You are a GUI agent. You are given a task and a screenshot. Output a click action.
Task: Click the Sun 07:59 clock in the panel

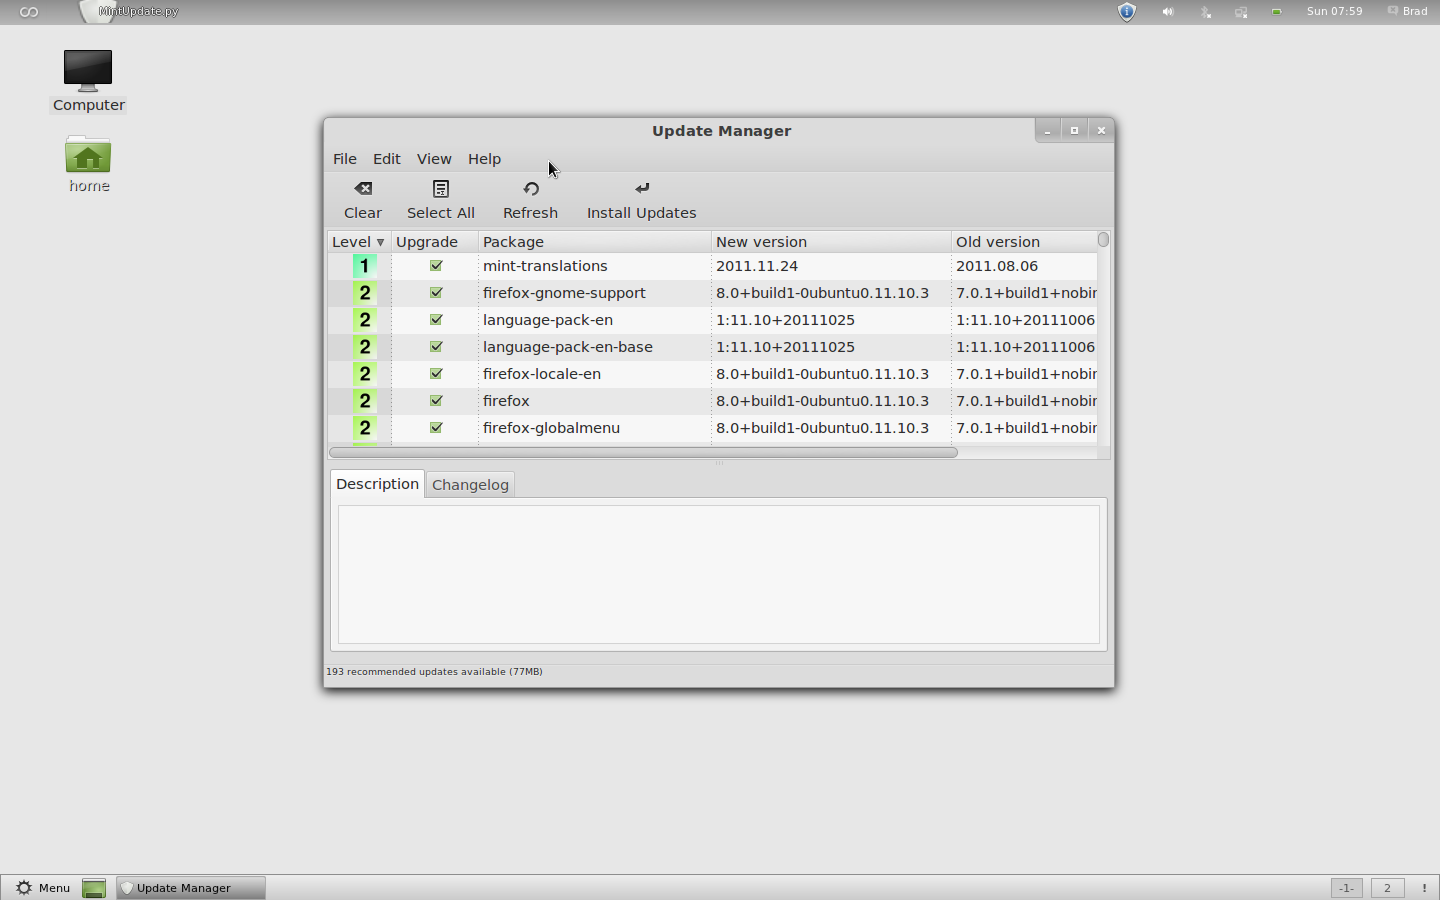pos(1334,12)
